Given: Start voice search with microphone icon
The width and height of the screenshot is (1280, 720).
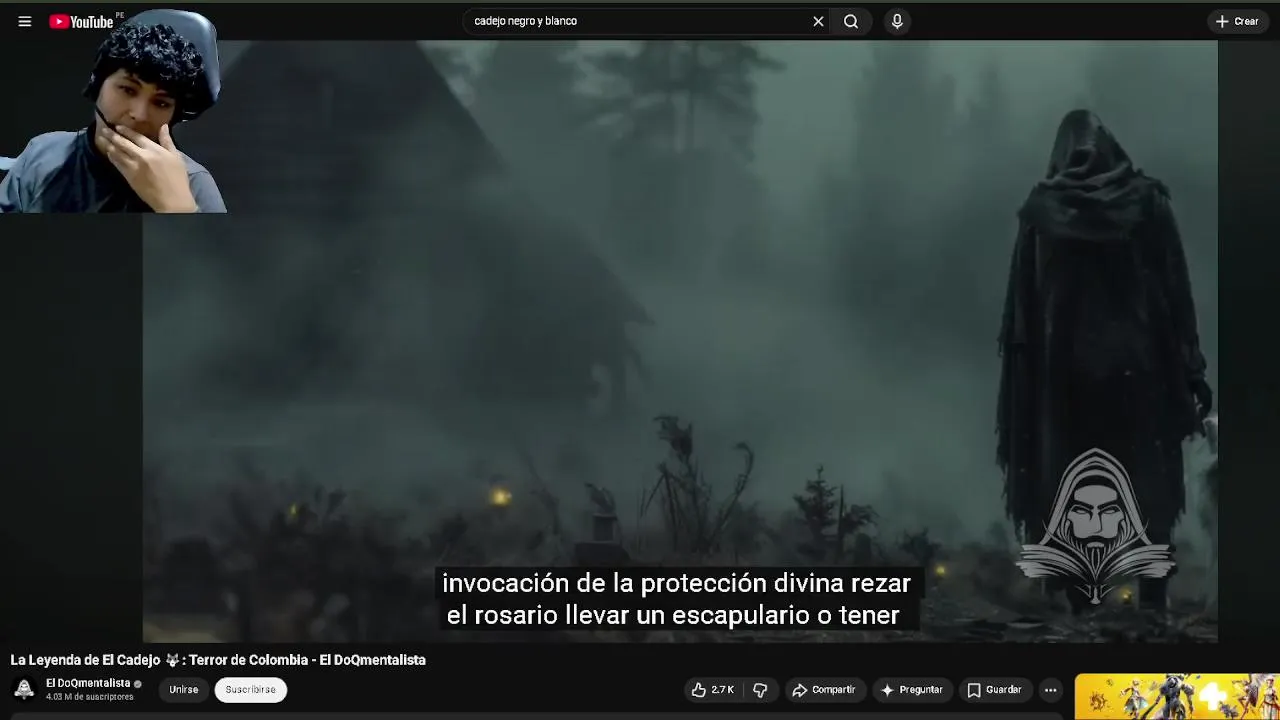Looking at the screenshot, I should (897, 21).
